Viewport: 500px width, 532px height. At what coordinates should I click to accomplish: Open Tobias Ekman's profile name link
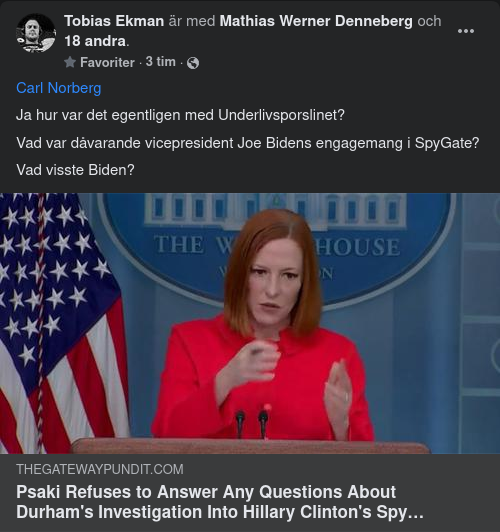[114, 21]
